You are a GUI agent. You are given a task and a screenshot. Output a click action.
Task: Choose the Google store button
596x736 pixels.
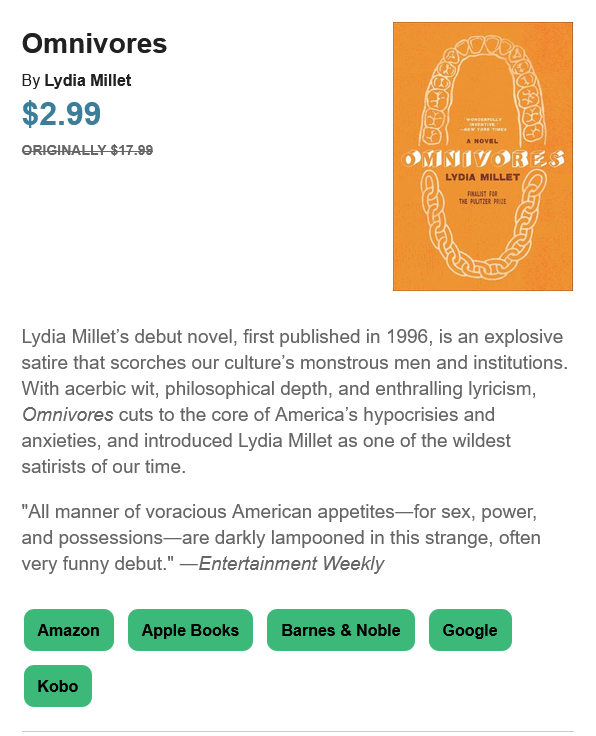pos(470,630)
